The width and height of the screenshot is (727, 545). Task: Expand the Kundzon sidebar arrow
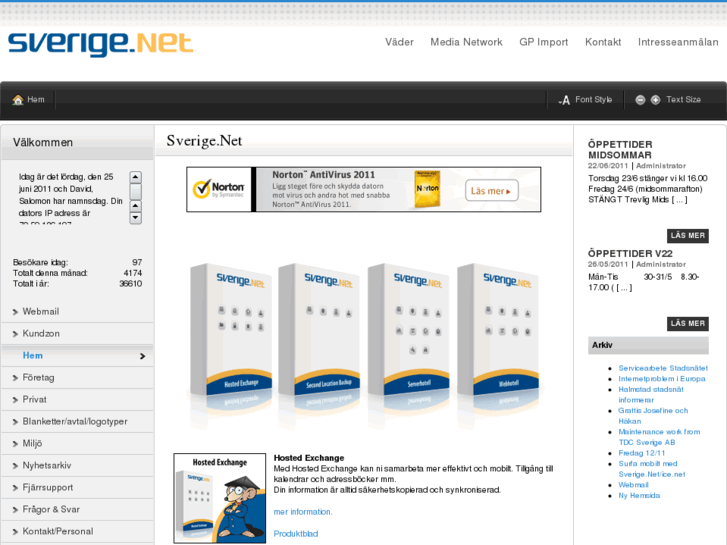[x=15, y=334]
